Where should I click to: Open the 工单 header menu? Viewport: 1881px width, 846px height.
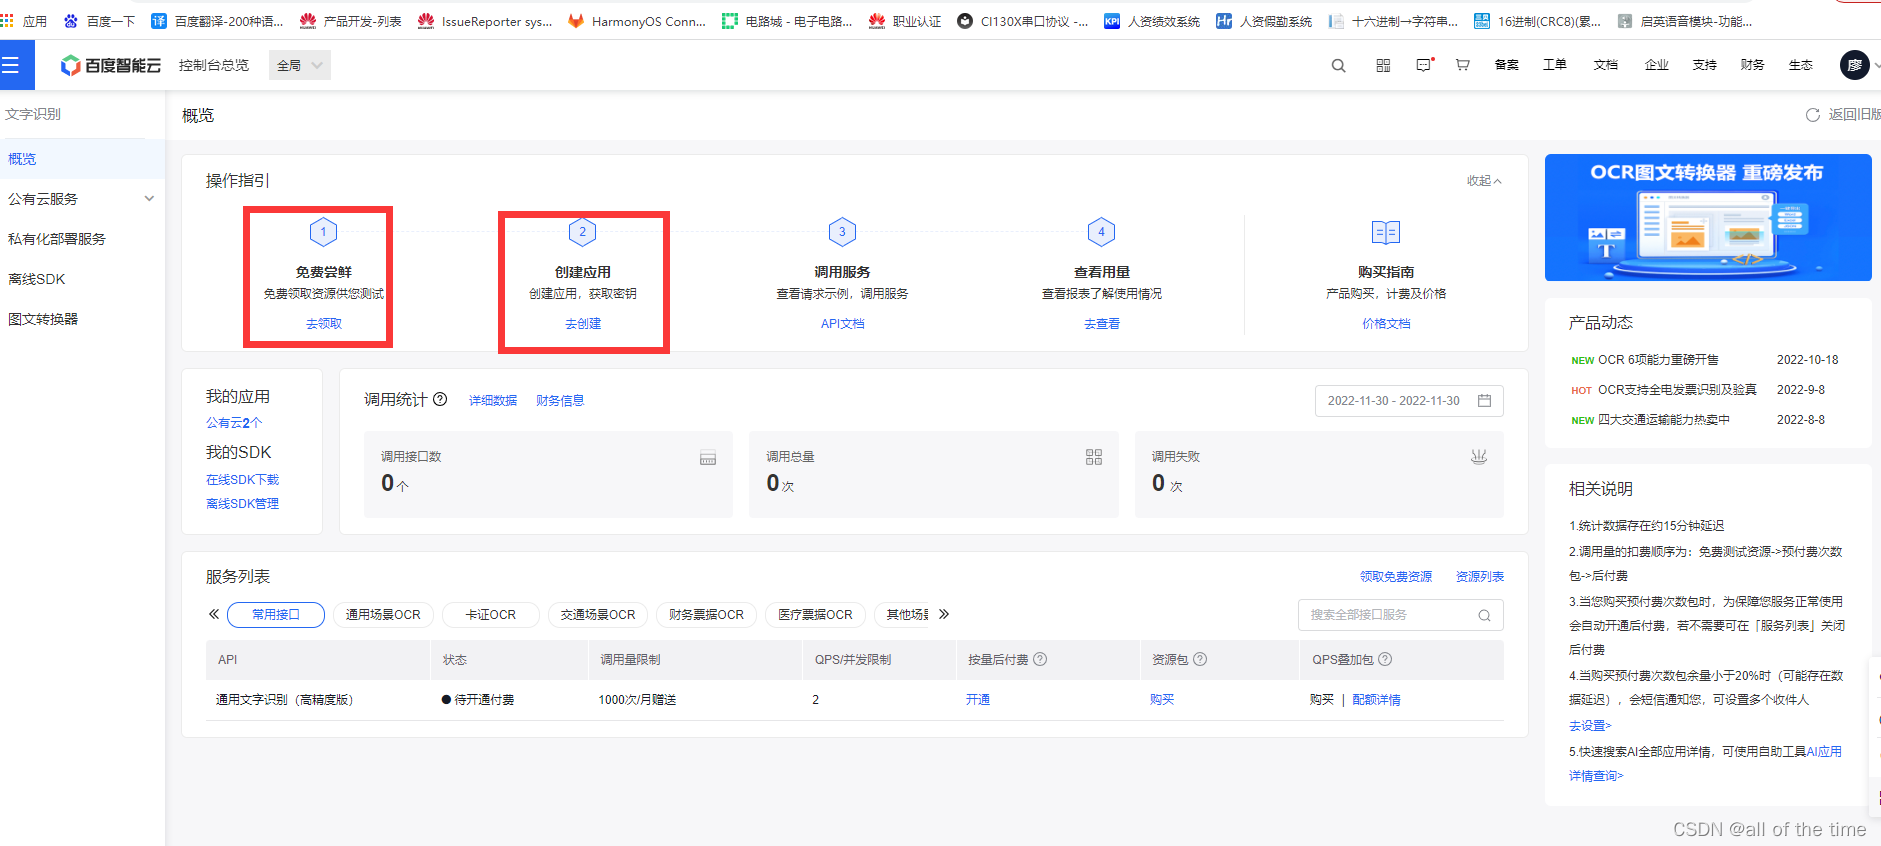click(x=1554, y=65)
